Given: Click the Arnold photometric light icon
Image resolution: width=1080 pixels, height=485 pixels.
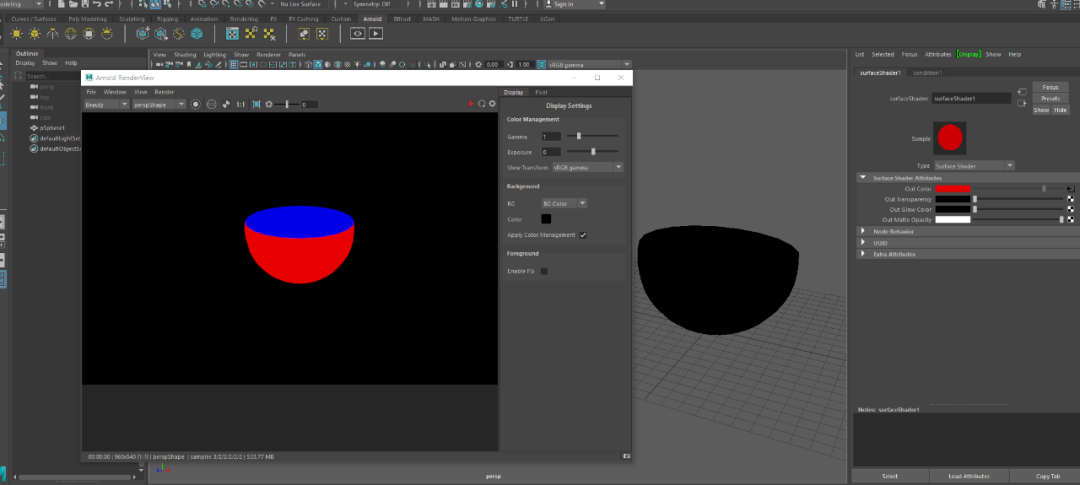Looking at the screenshot, I should click(x=52, y=33).
